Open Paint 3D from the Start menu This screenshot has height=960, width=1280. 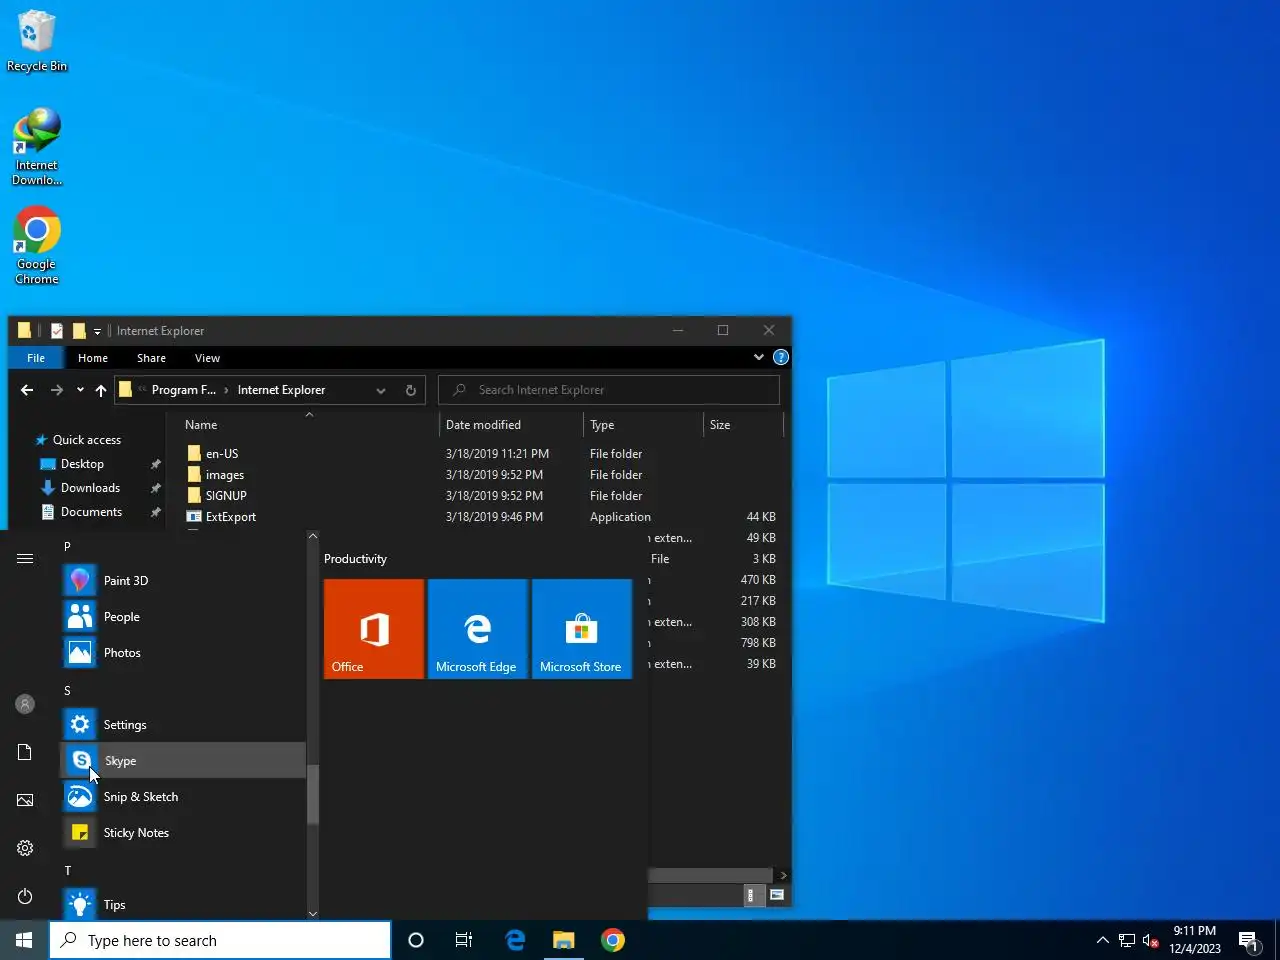[x=183, y=581]
